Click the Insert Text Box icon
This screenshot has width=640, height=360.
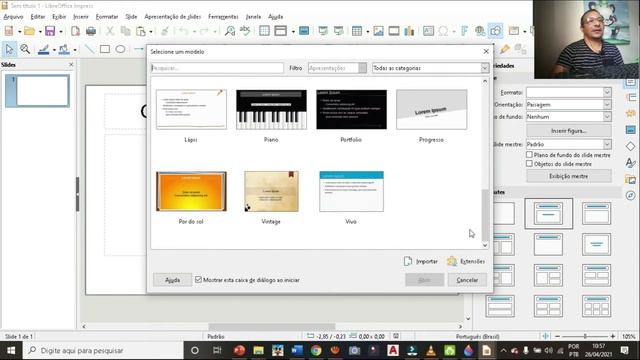click(428, 31)
